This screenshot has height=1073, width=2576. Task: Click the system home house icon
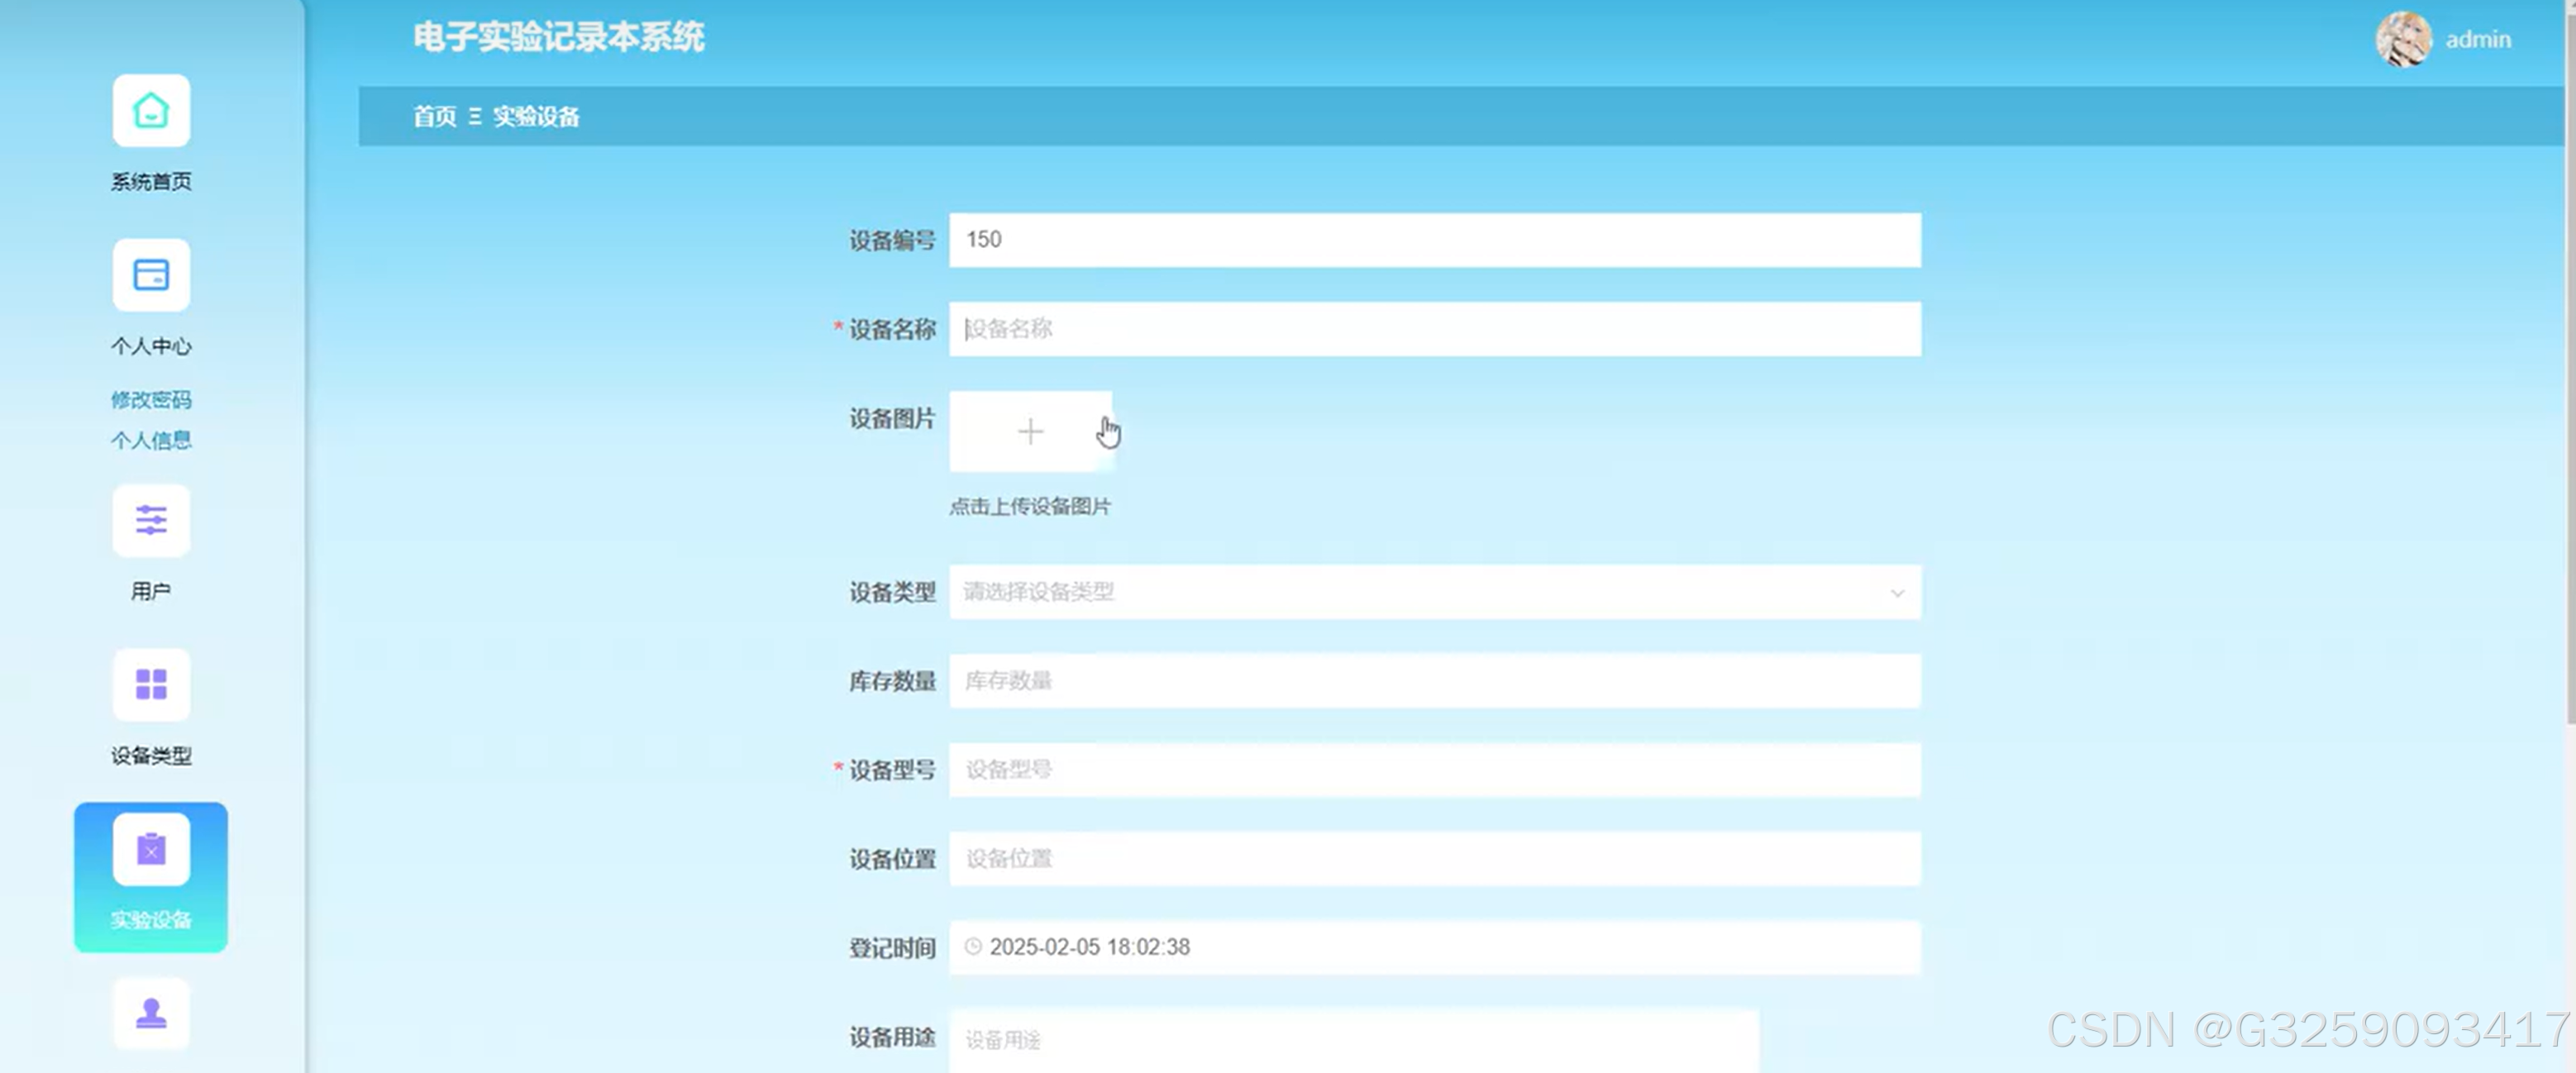[x=151, y=110]
